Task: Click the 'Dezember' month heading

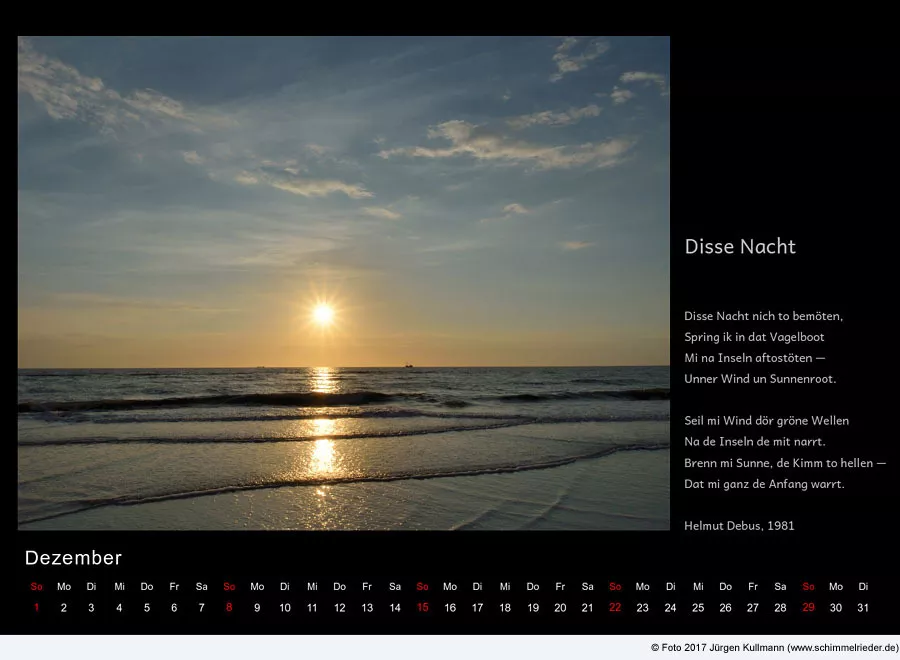Action: (73, 558)
